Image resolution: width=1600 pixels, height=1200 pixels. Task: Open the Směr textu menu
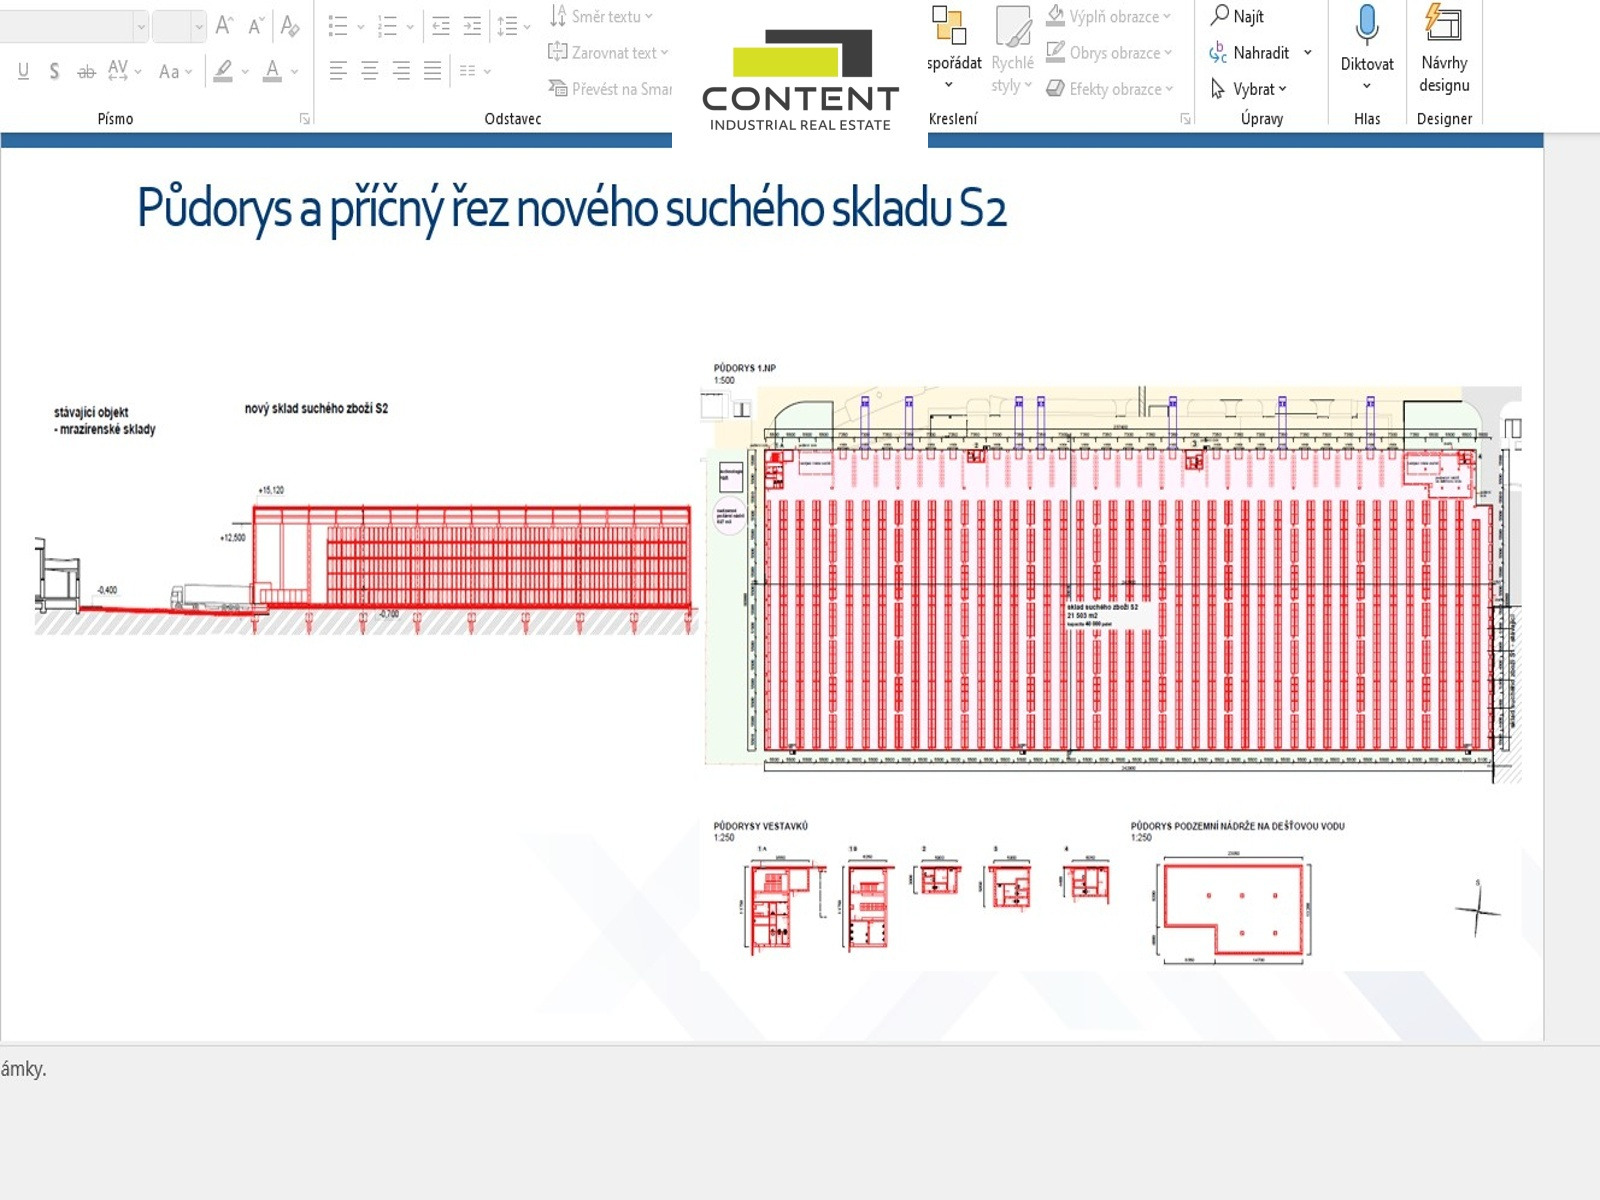point(601,17)
